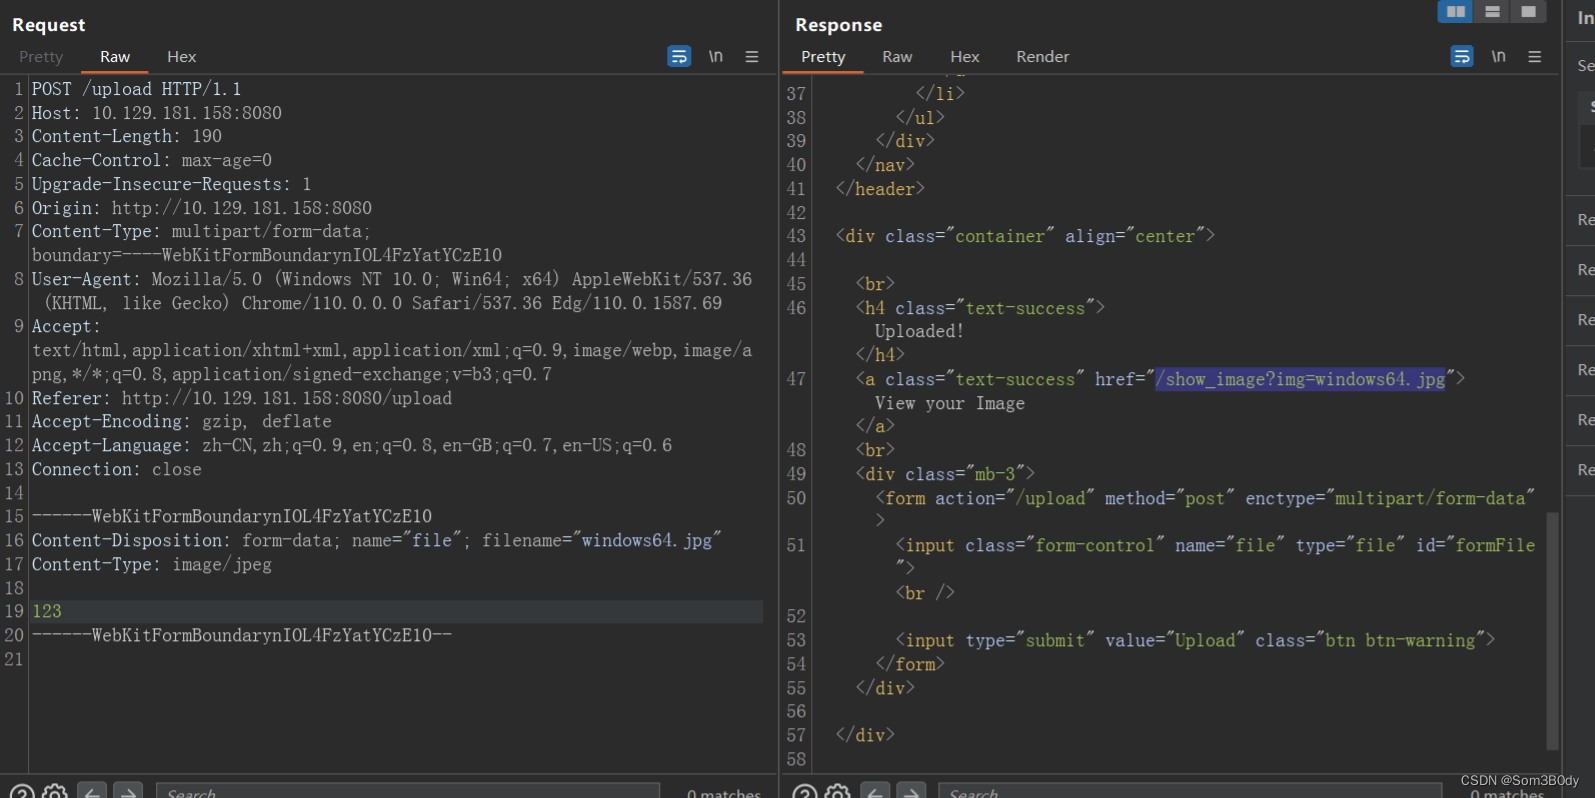Select the Request Raw tab
Image resolution: width=1595 pixels, height=798 pixels.
(x=115, y=57)
